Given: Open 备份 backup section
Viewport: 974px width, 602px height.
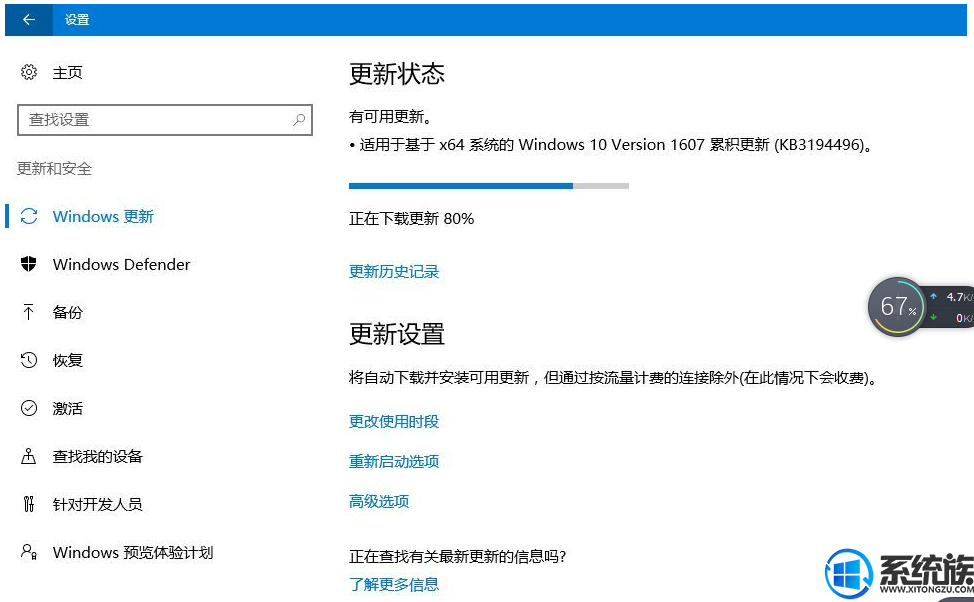Looking at the screenshot, I should click(67, 312).
